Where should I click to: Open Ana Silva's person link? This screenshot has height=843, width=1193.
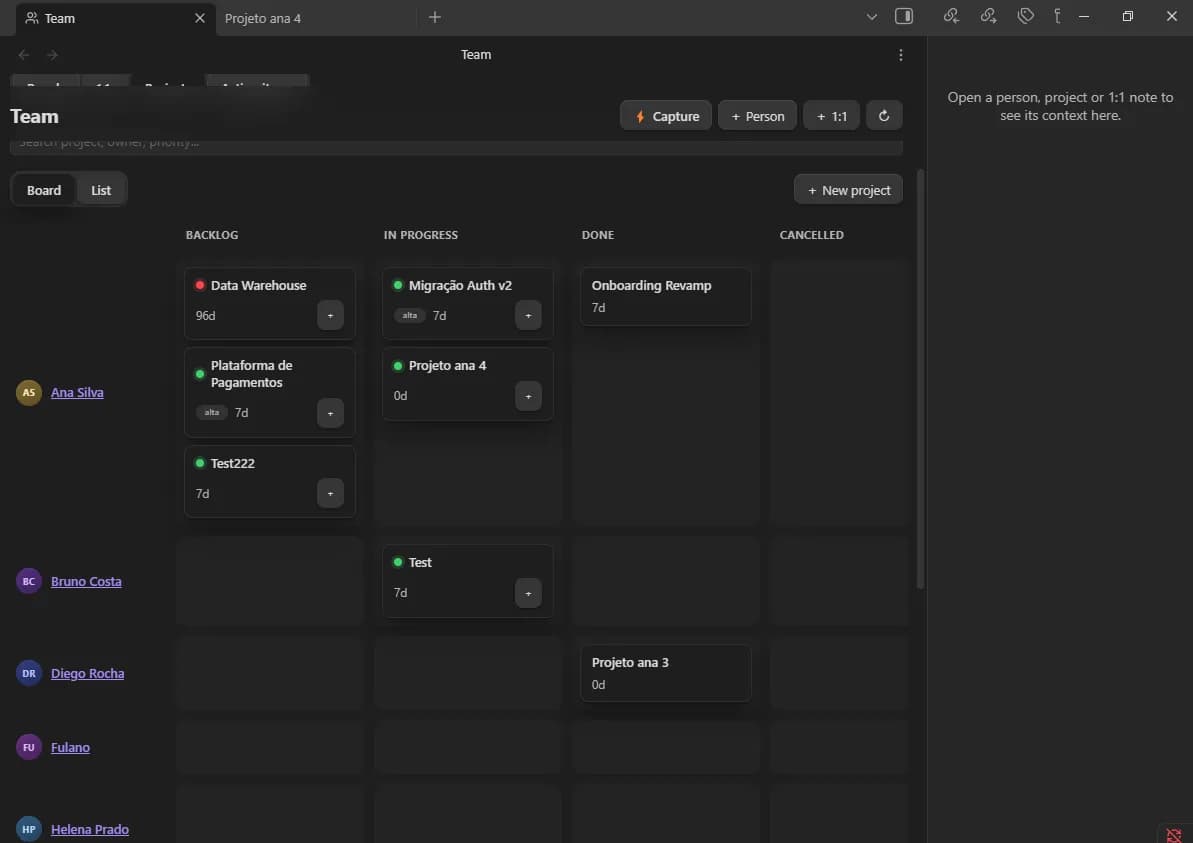click(x=77, y=393)
